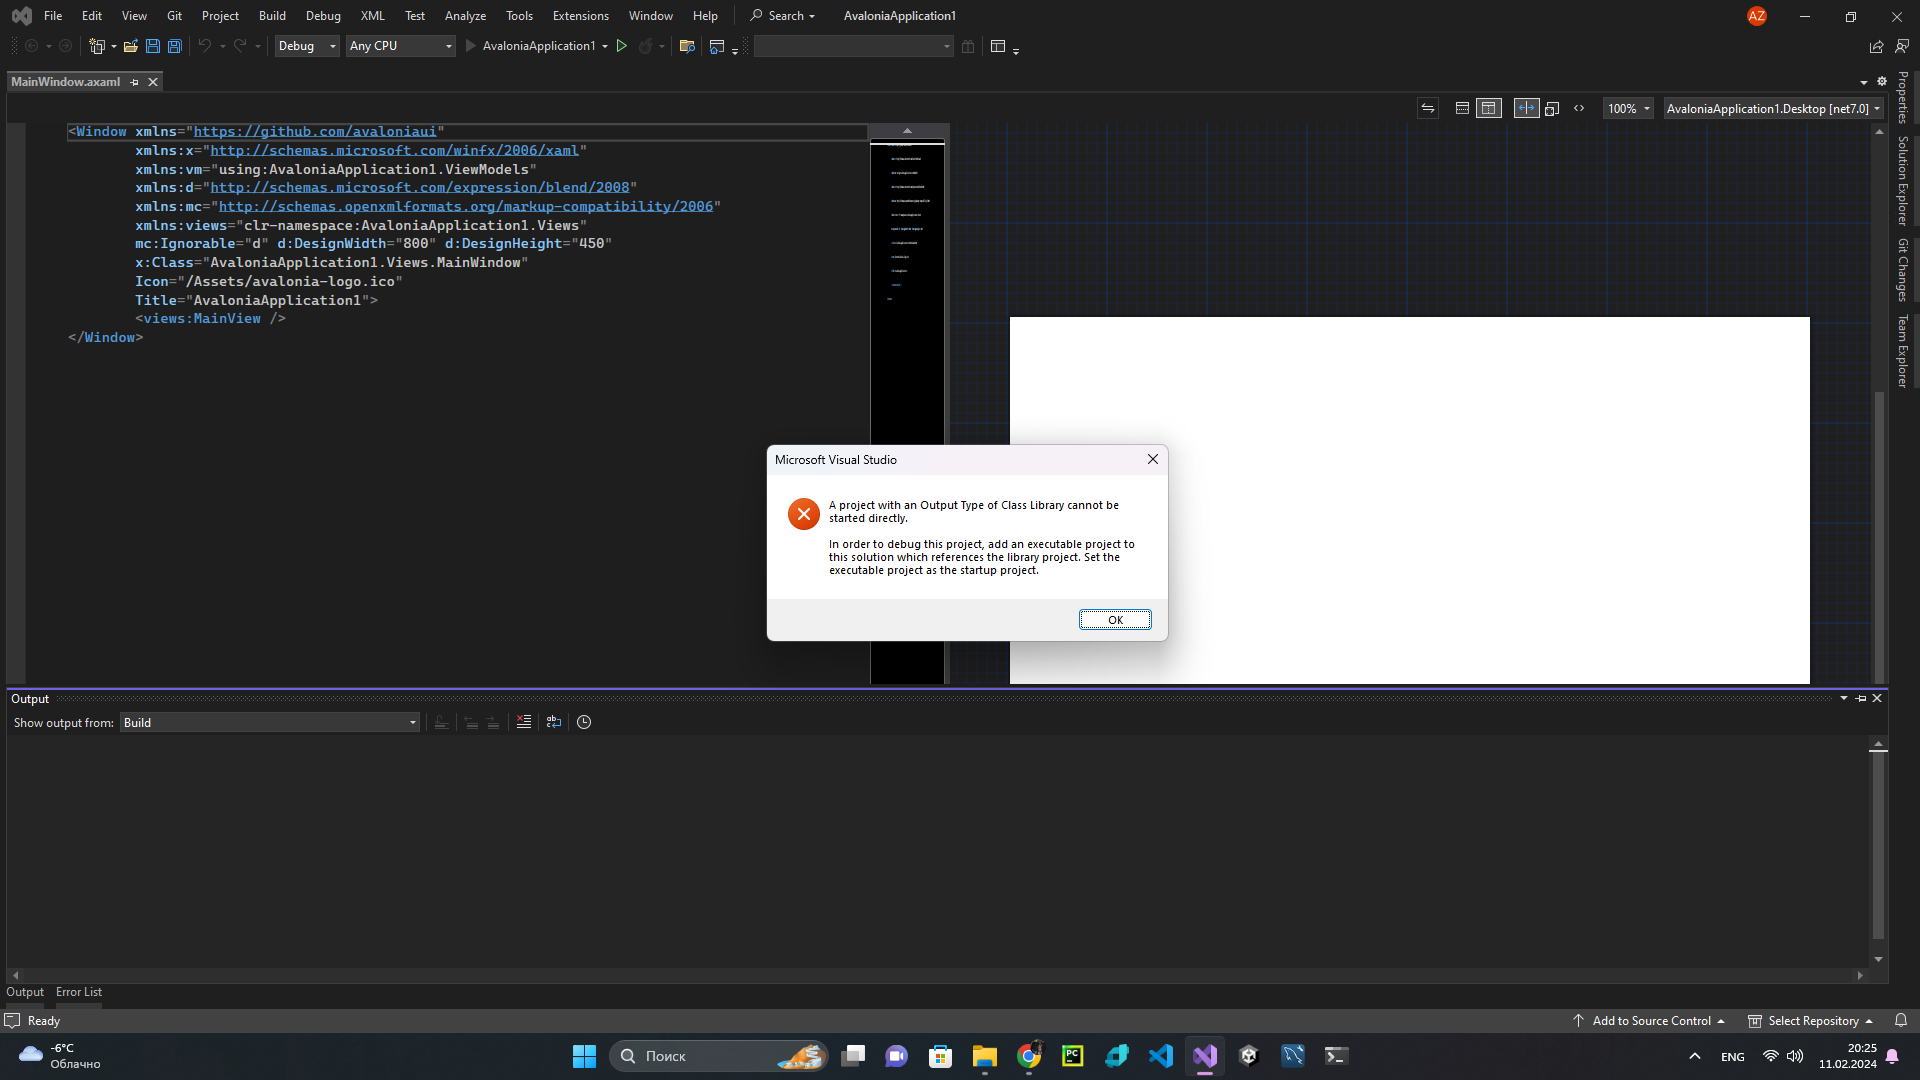Close the Output panel
1920x1080 pixels.
[1877, 698]
